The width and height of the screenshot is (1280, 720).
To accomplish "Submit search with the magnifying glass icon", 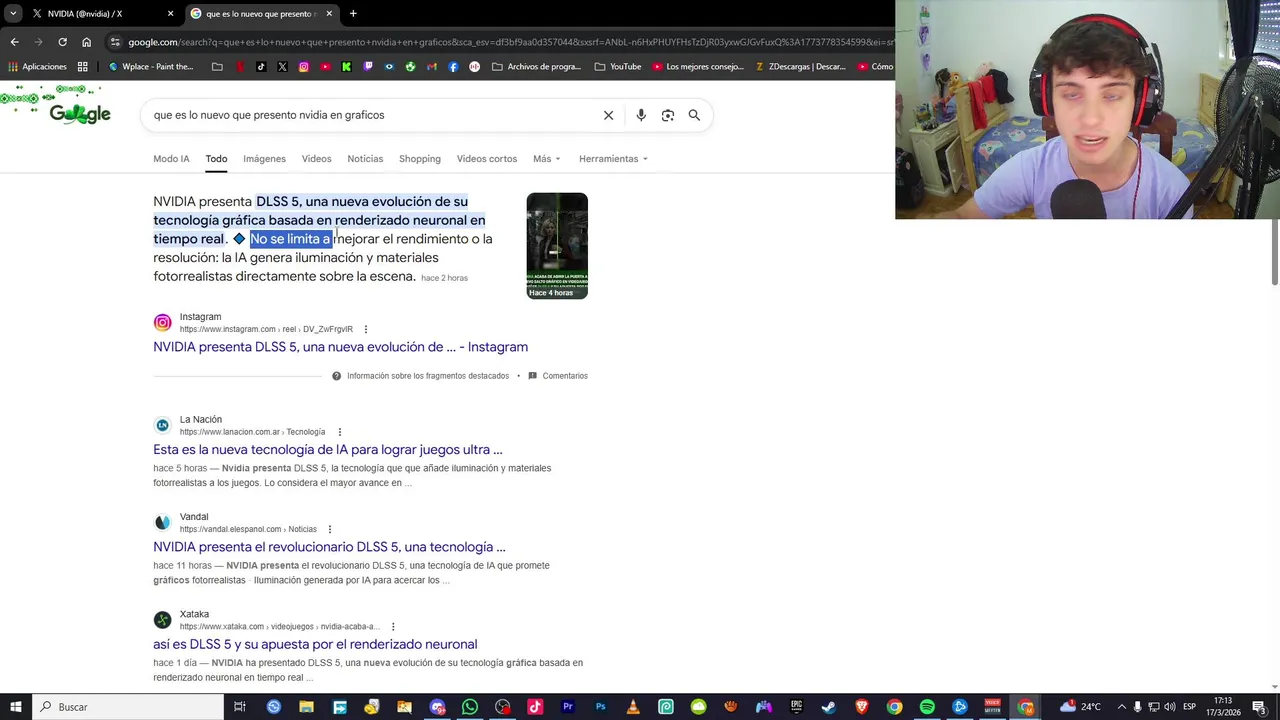I will [x=694, y=115].
